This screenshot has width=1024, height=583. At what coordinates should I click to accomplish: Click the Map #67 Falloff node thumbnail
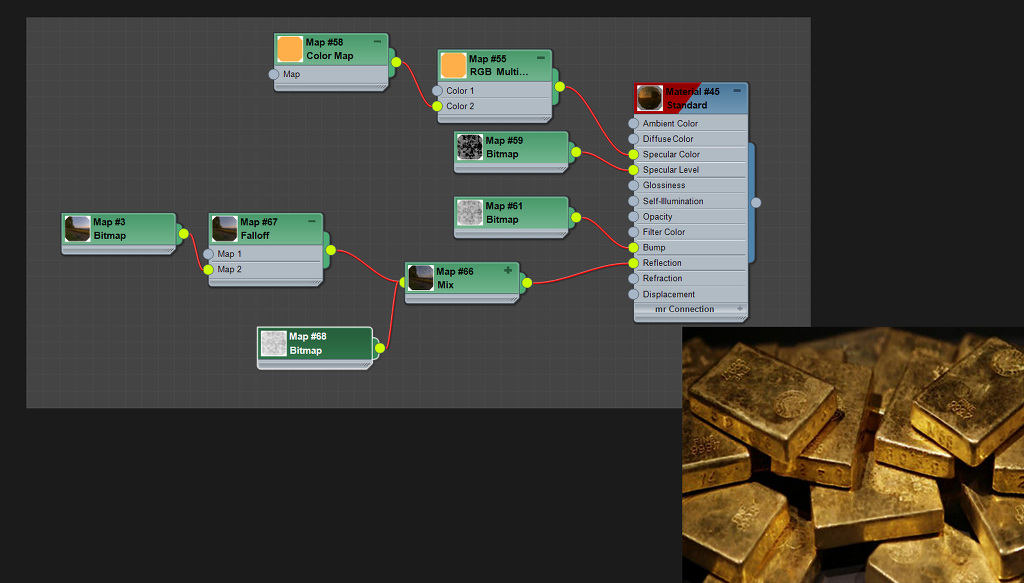click(x=224, y=229)
